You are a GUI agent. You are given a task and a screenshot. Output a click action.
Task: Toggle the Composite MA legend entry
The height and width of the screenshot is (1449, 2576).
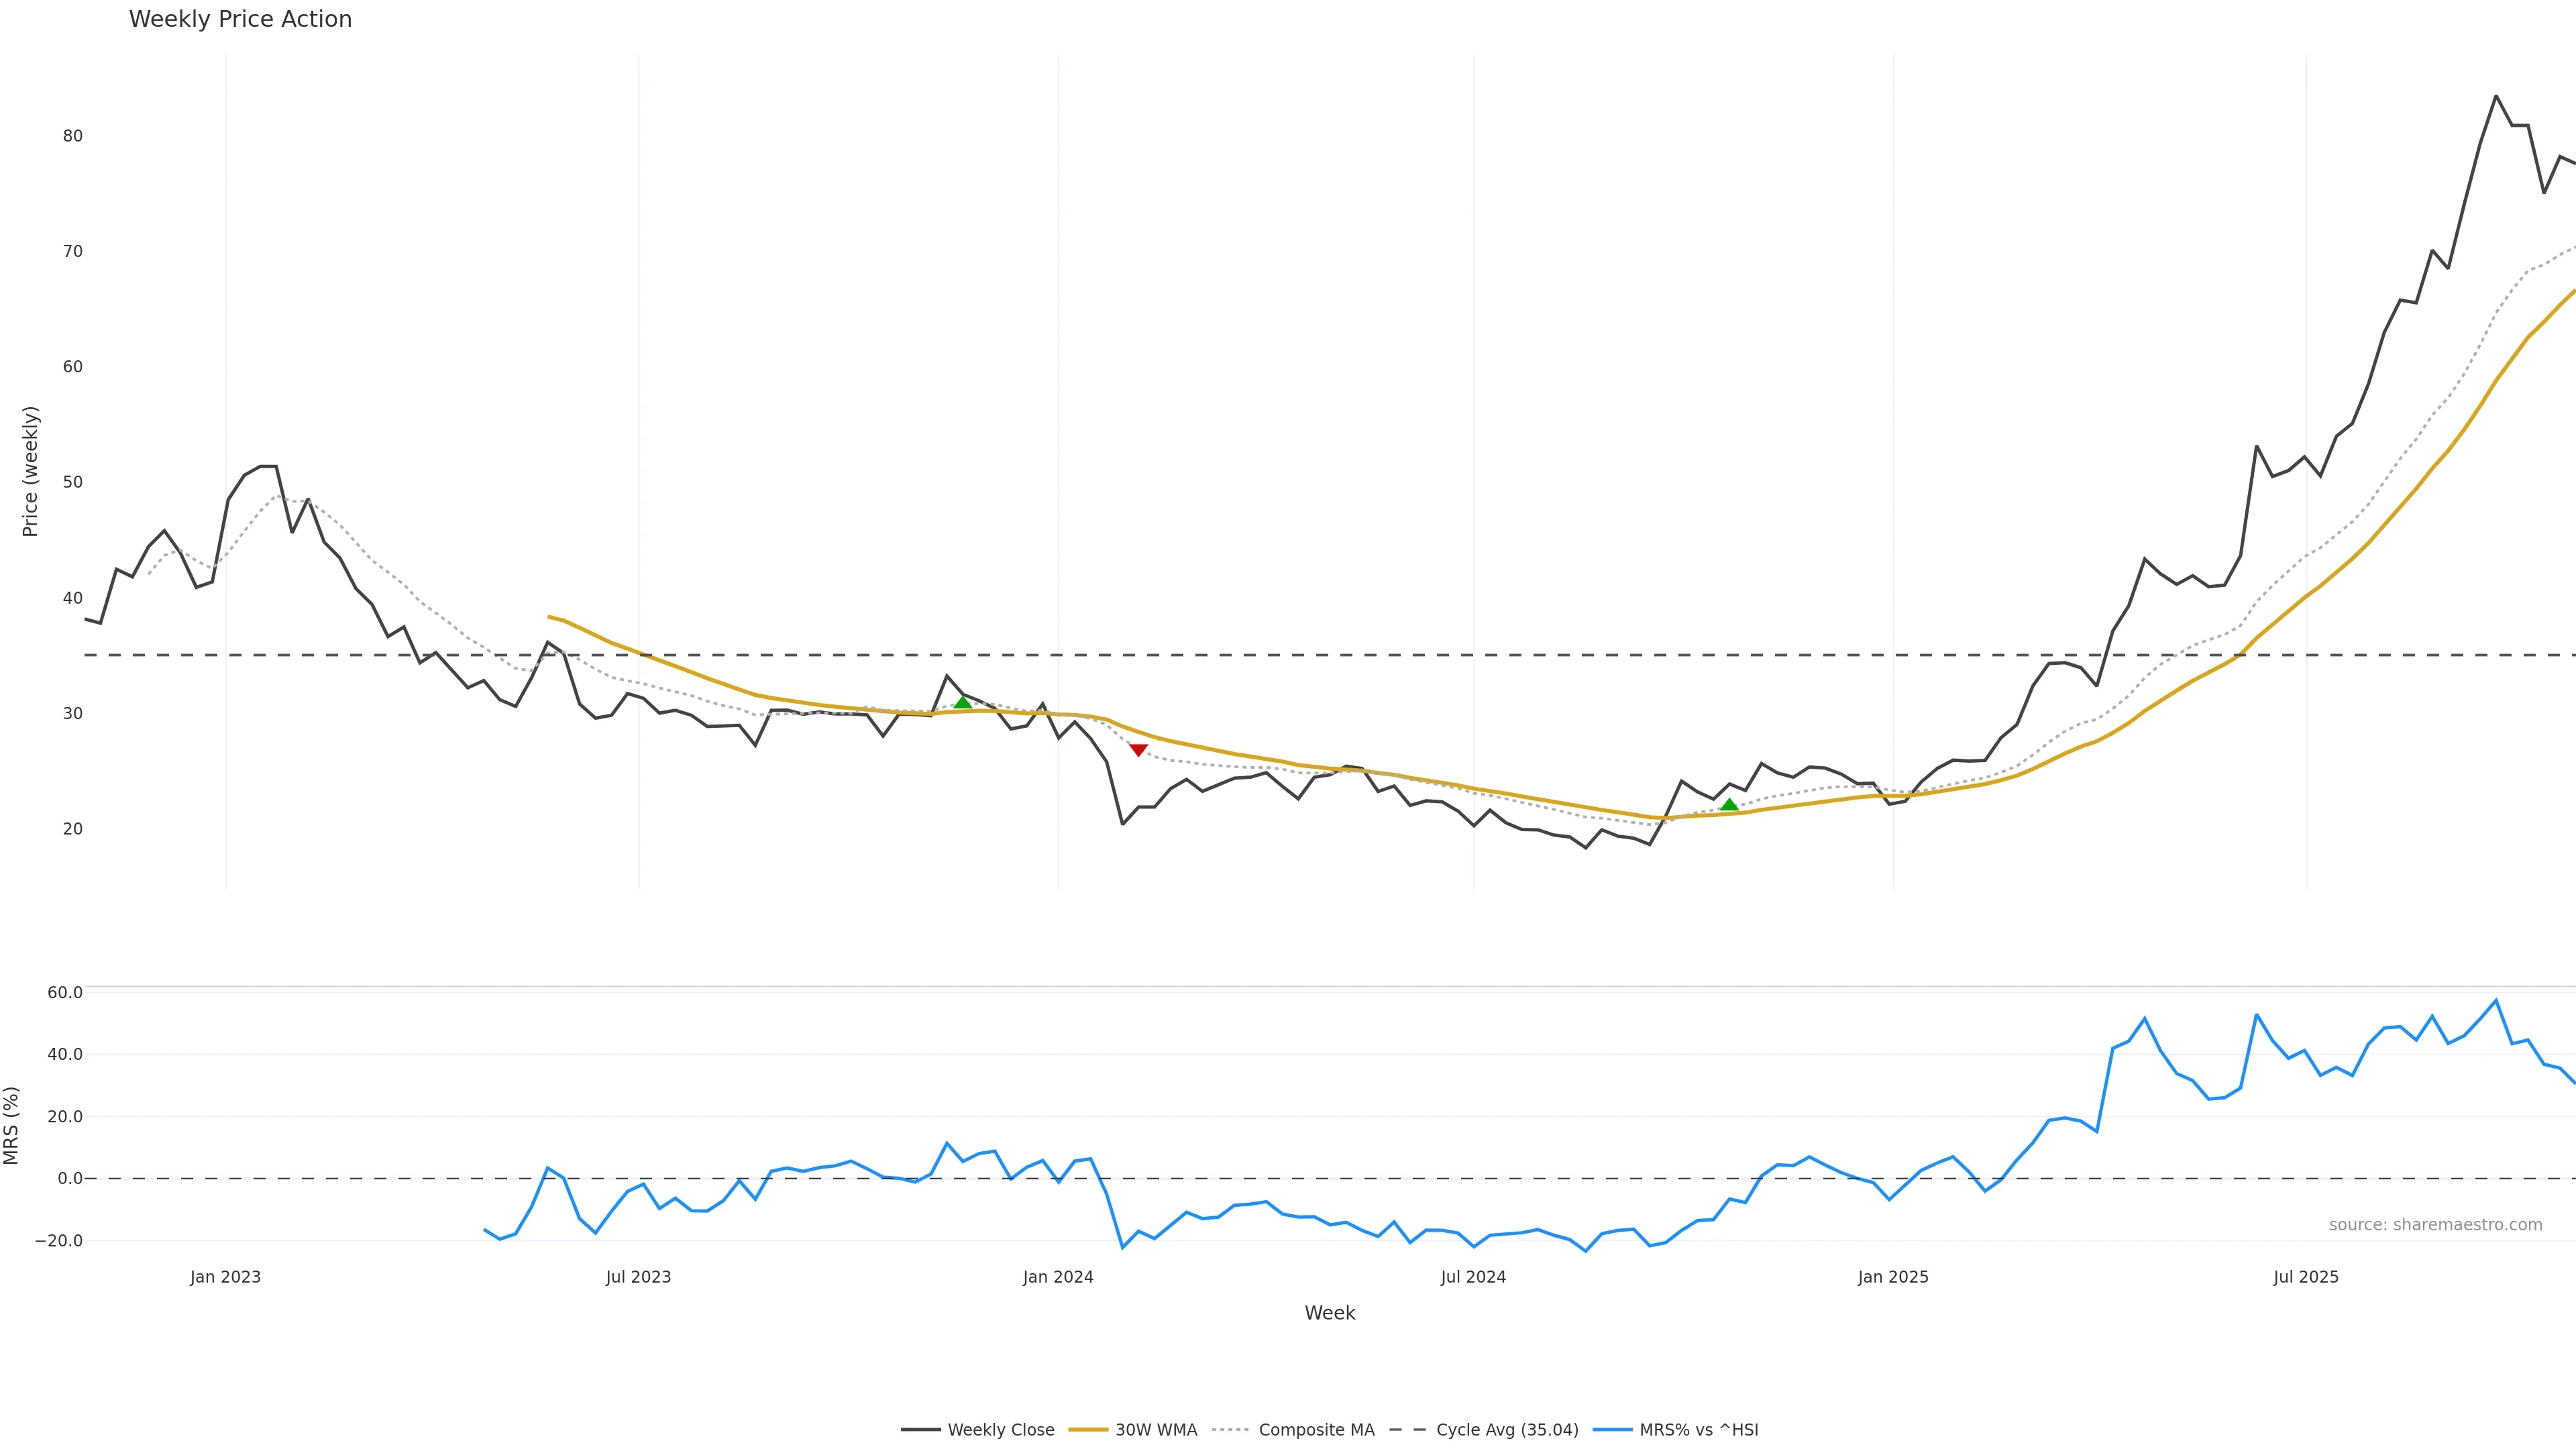pyautogui.click(x=1316, y=1430)
